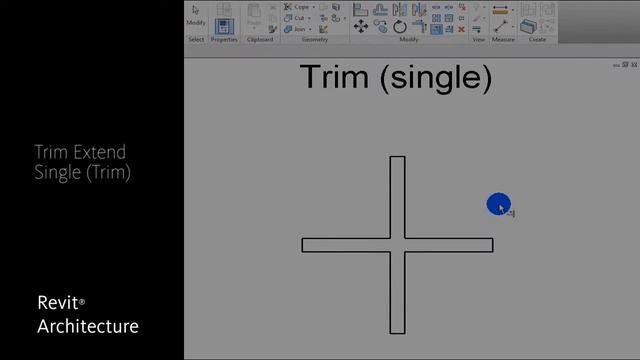Select the Cope geometry tool
Image resolution: width=640 pixels, height=360 pixels.
[296, 7]
